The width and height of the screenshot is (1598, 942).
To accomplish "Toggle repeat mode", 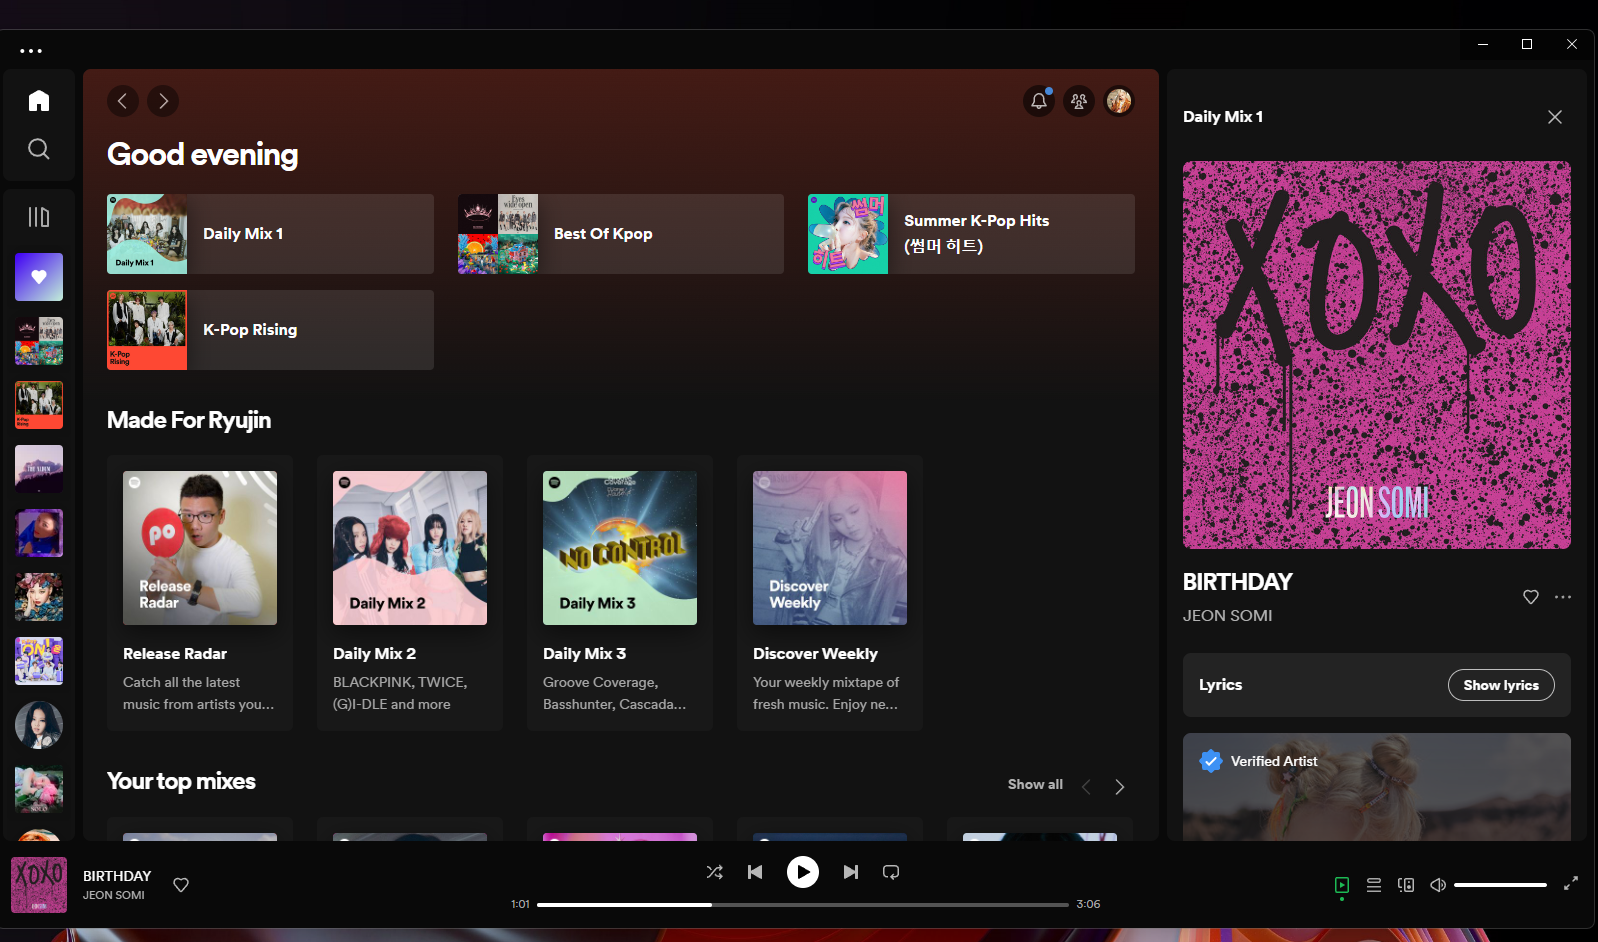I will pos(891,872).
